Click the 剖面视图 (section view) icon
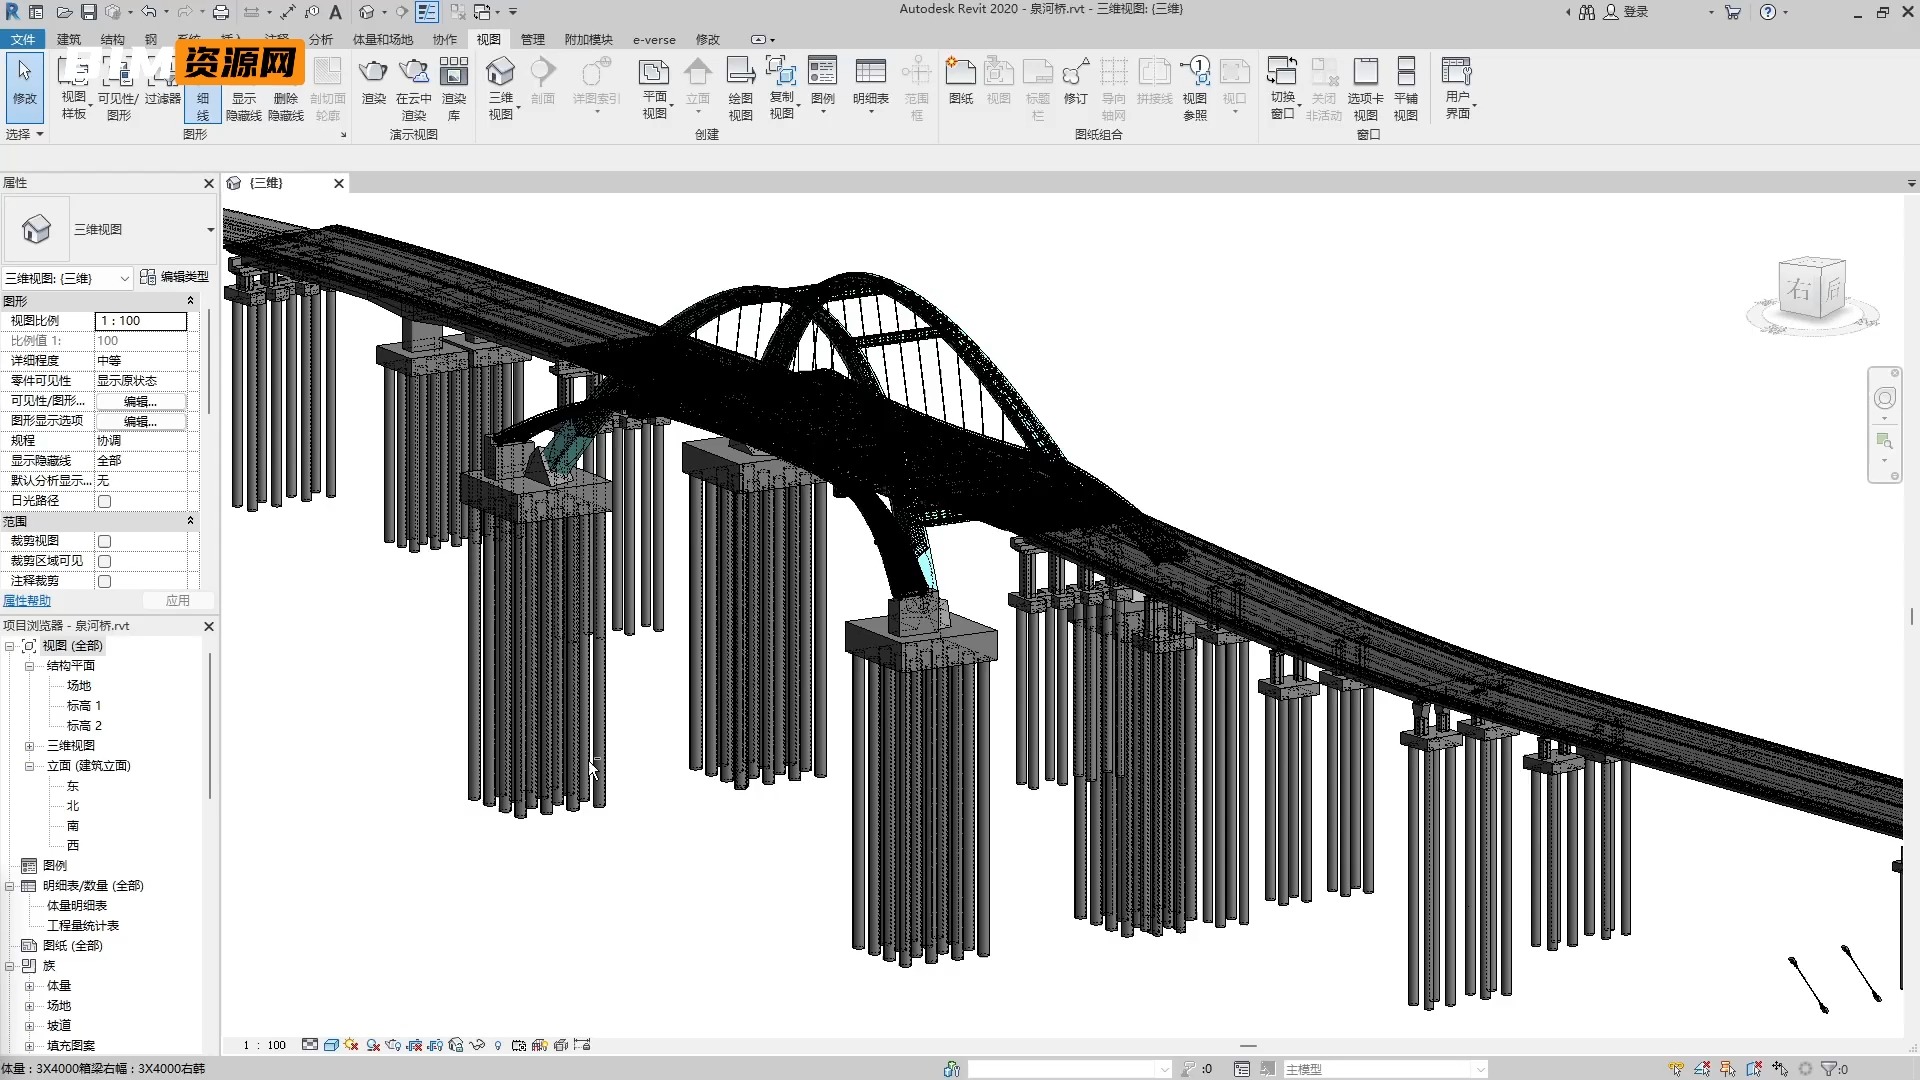This screenshot has width=1920, height=1080. [543, 82]
